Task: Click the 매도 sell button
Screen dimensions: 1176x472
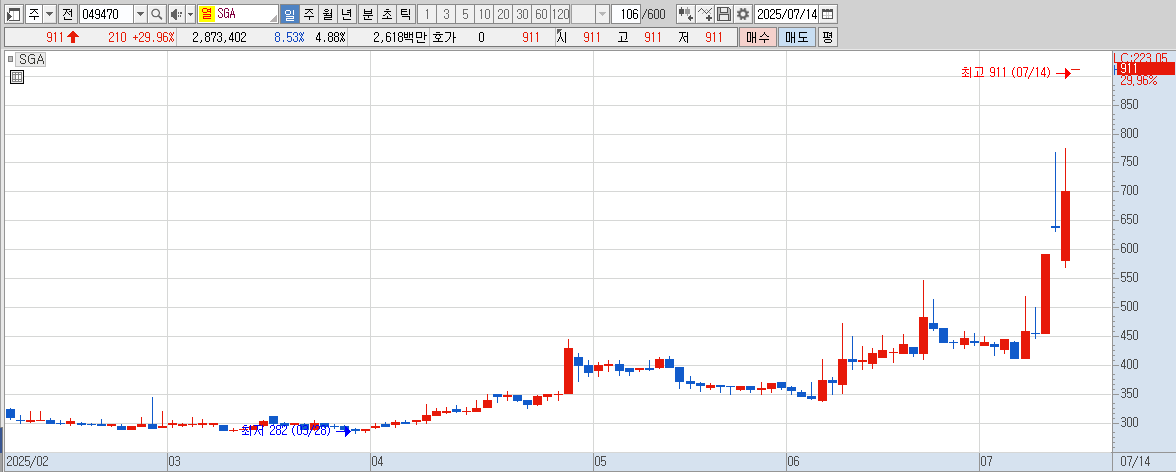Action: pyautogui.click(x=796, y=38)
